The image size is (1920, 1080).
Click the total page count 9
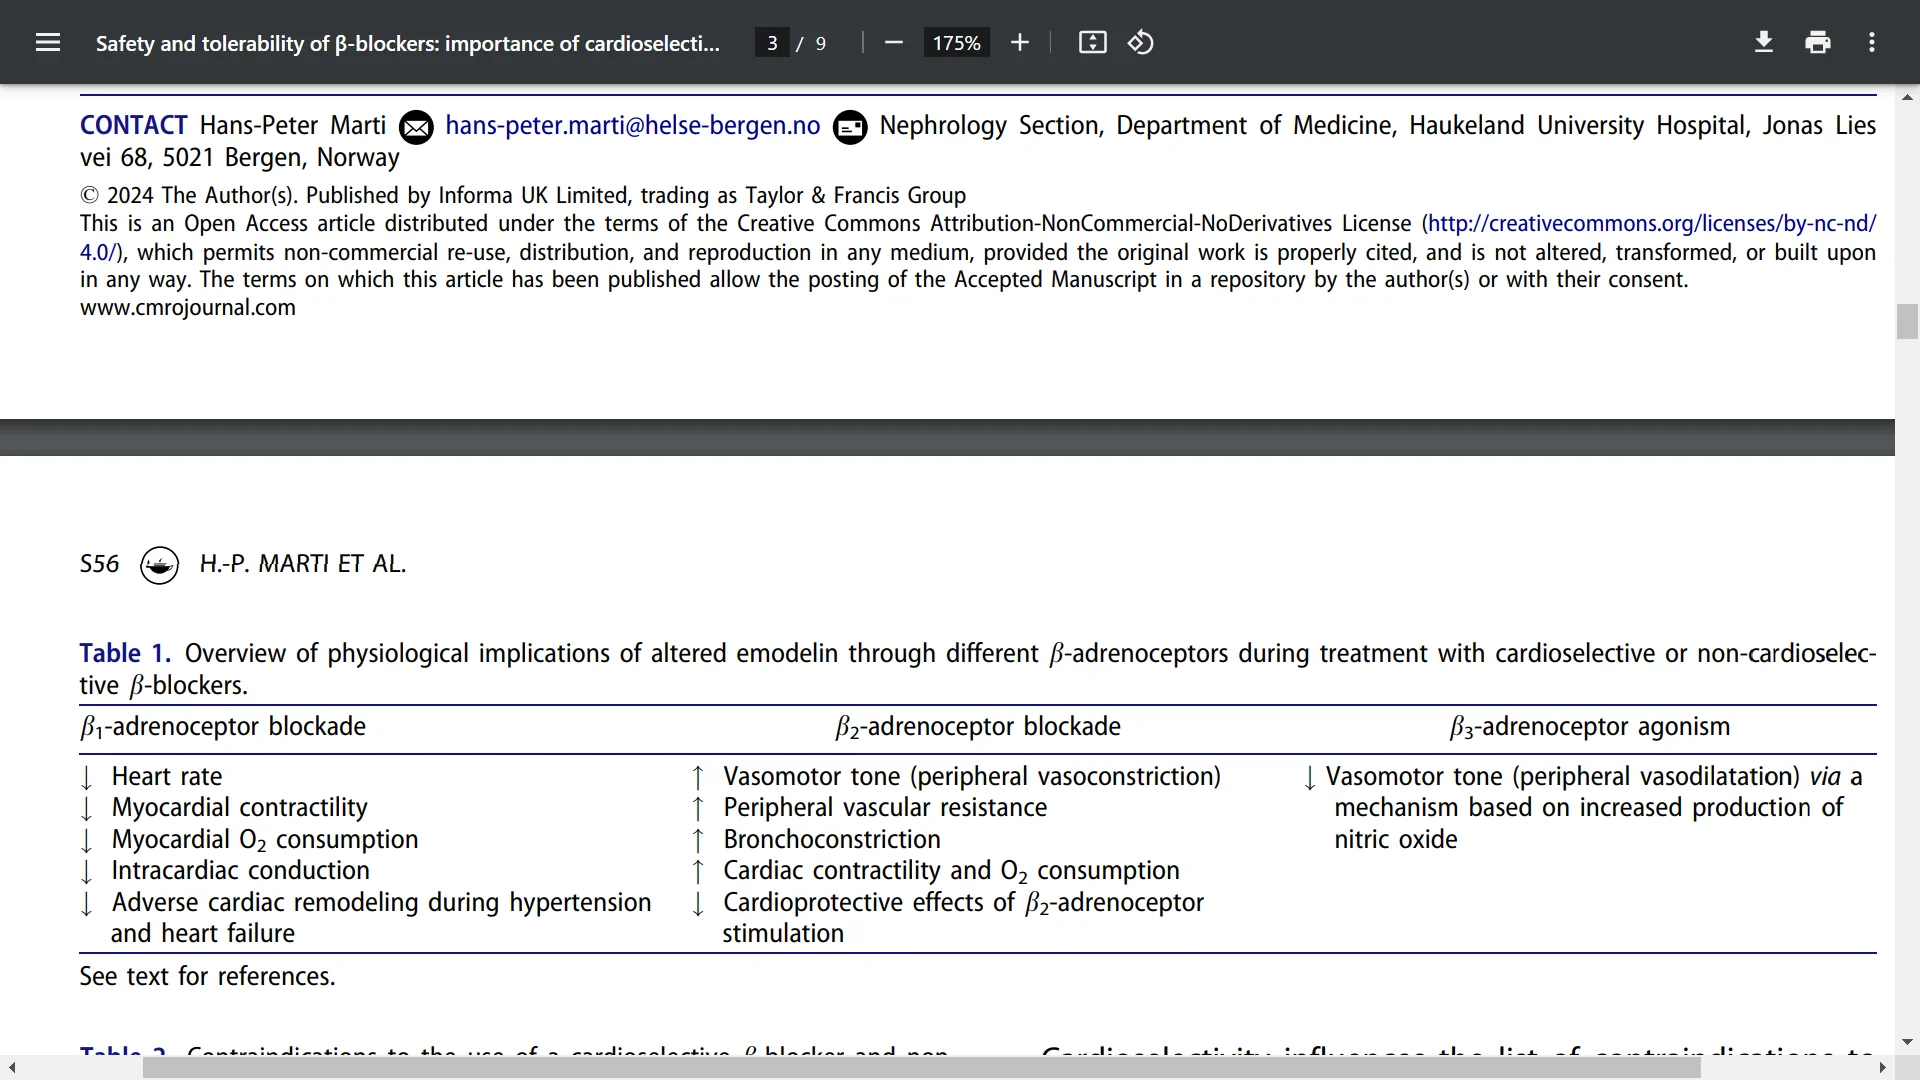(821, 43)
